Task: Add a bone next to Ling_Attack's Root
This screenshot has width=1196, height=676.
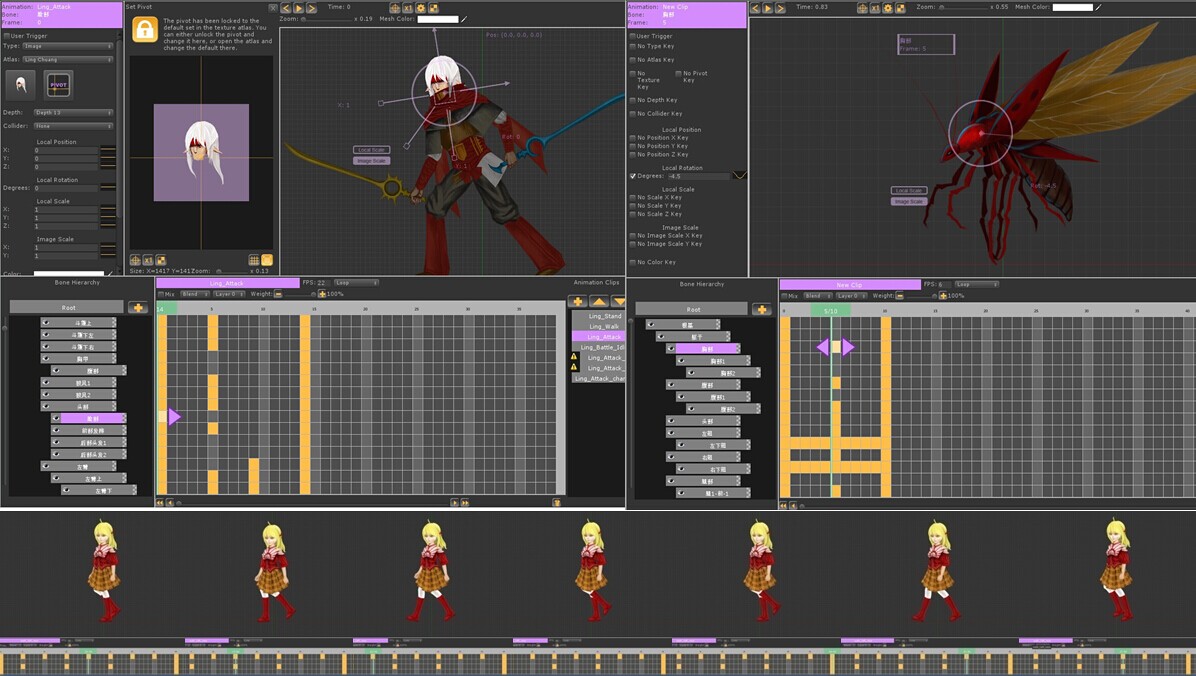Action: click(138, 307)
